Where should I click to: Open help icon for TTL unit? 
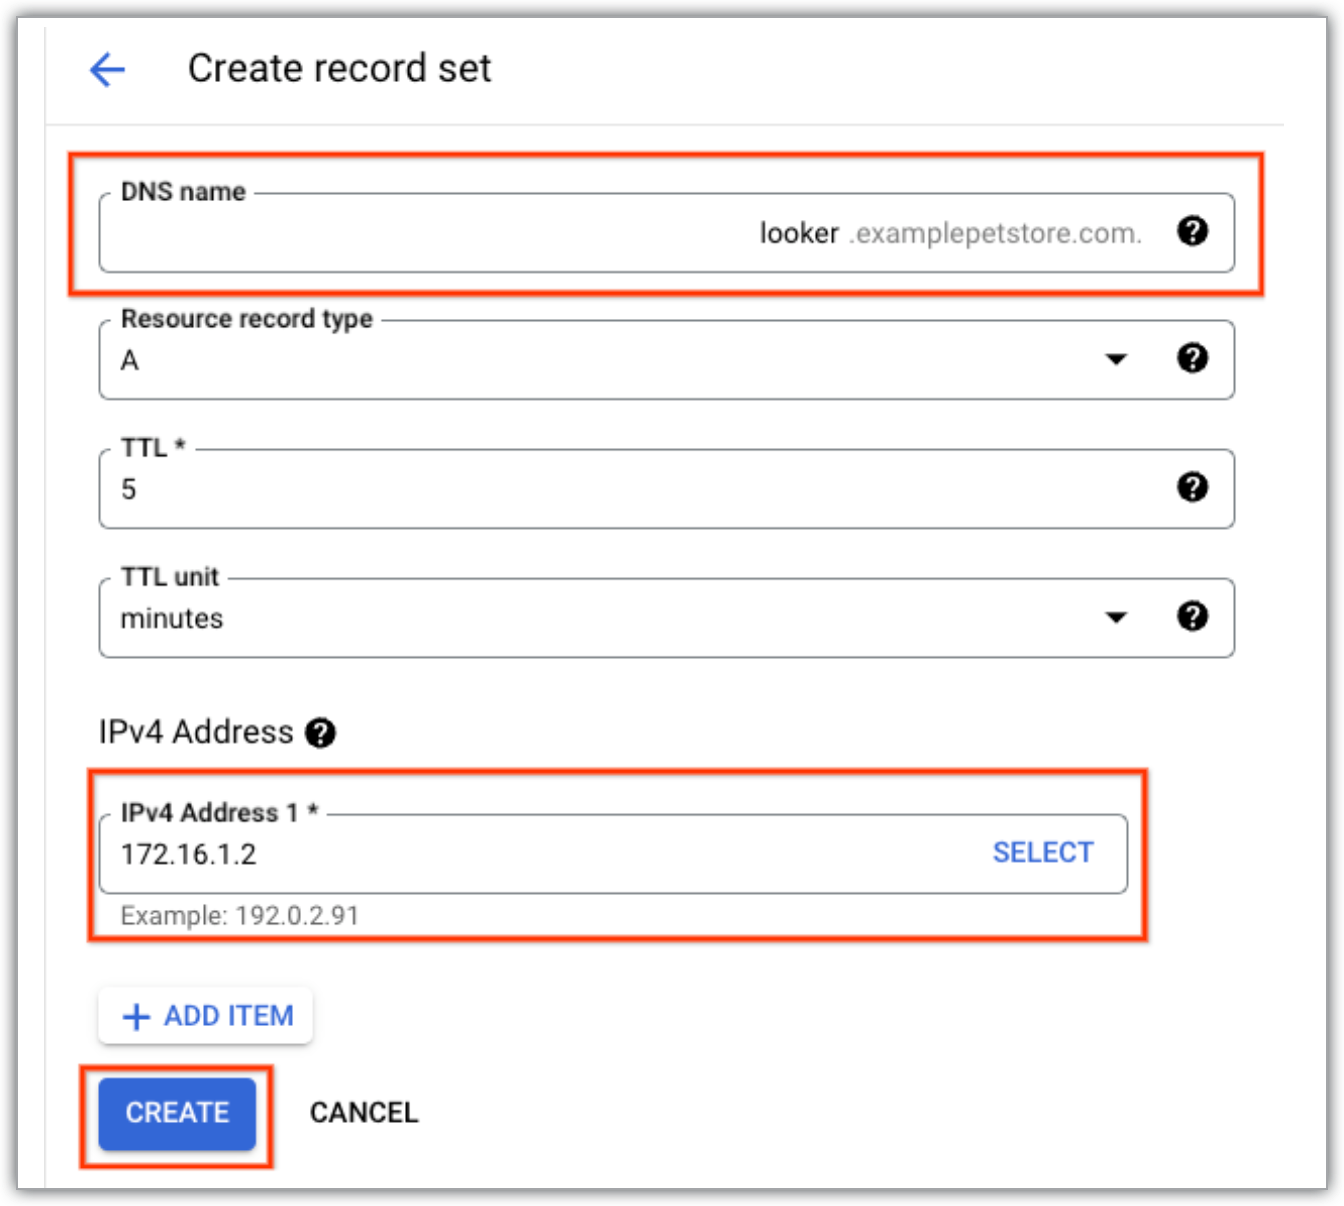point(1192,616)
